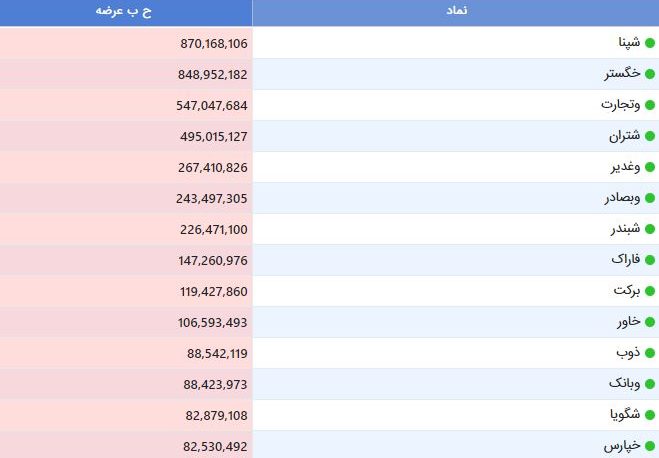Click the 870,168,106 supply value cell
The height and width of the screenshot is (458, 659).
126,43
